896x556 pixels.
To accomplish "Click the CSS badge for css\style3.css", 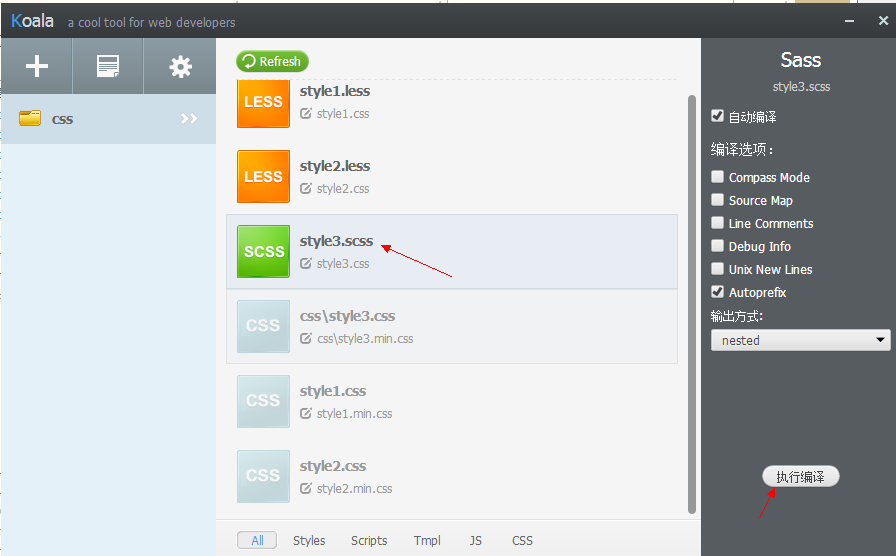I will click(x=263, y=326).
